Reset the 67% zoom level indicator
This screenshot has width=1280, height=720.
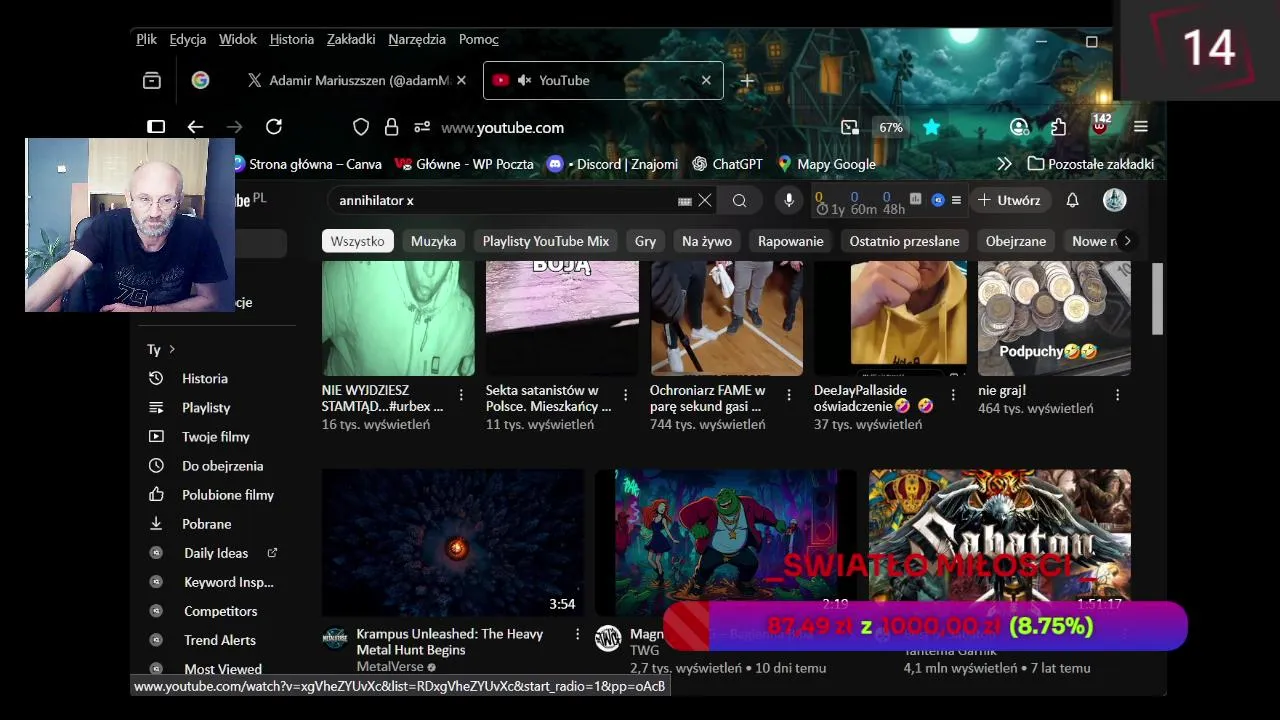[891, 127]
